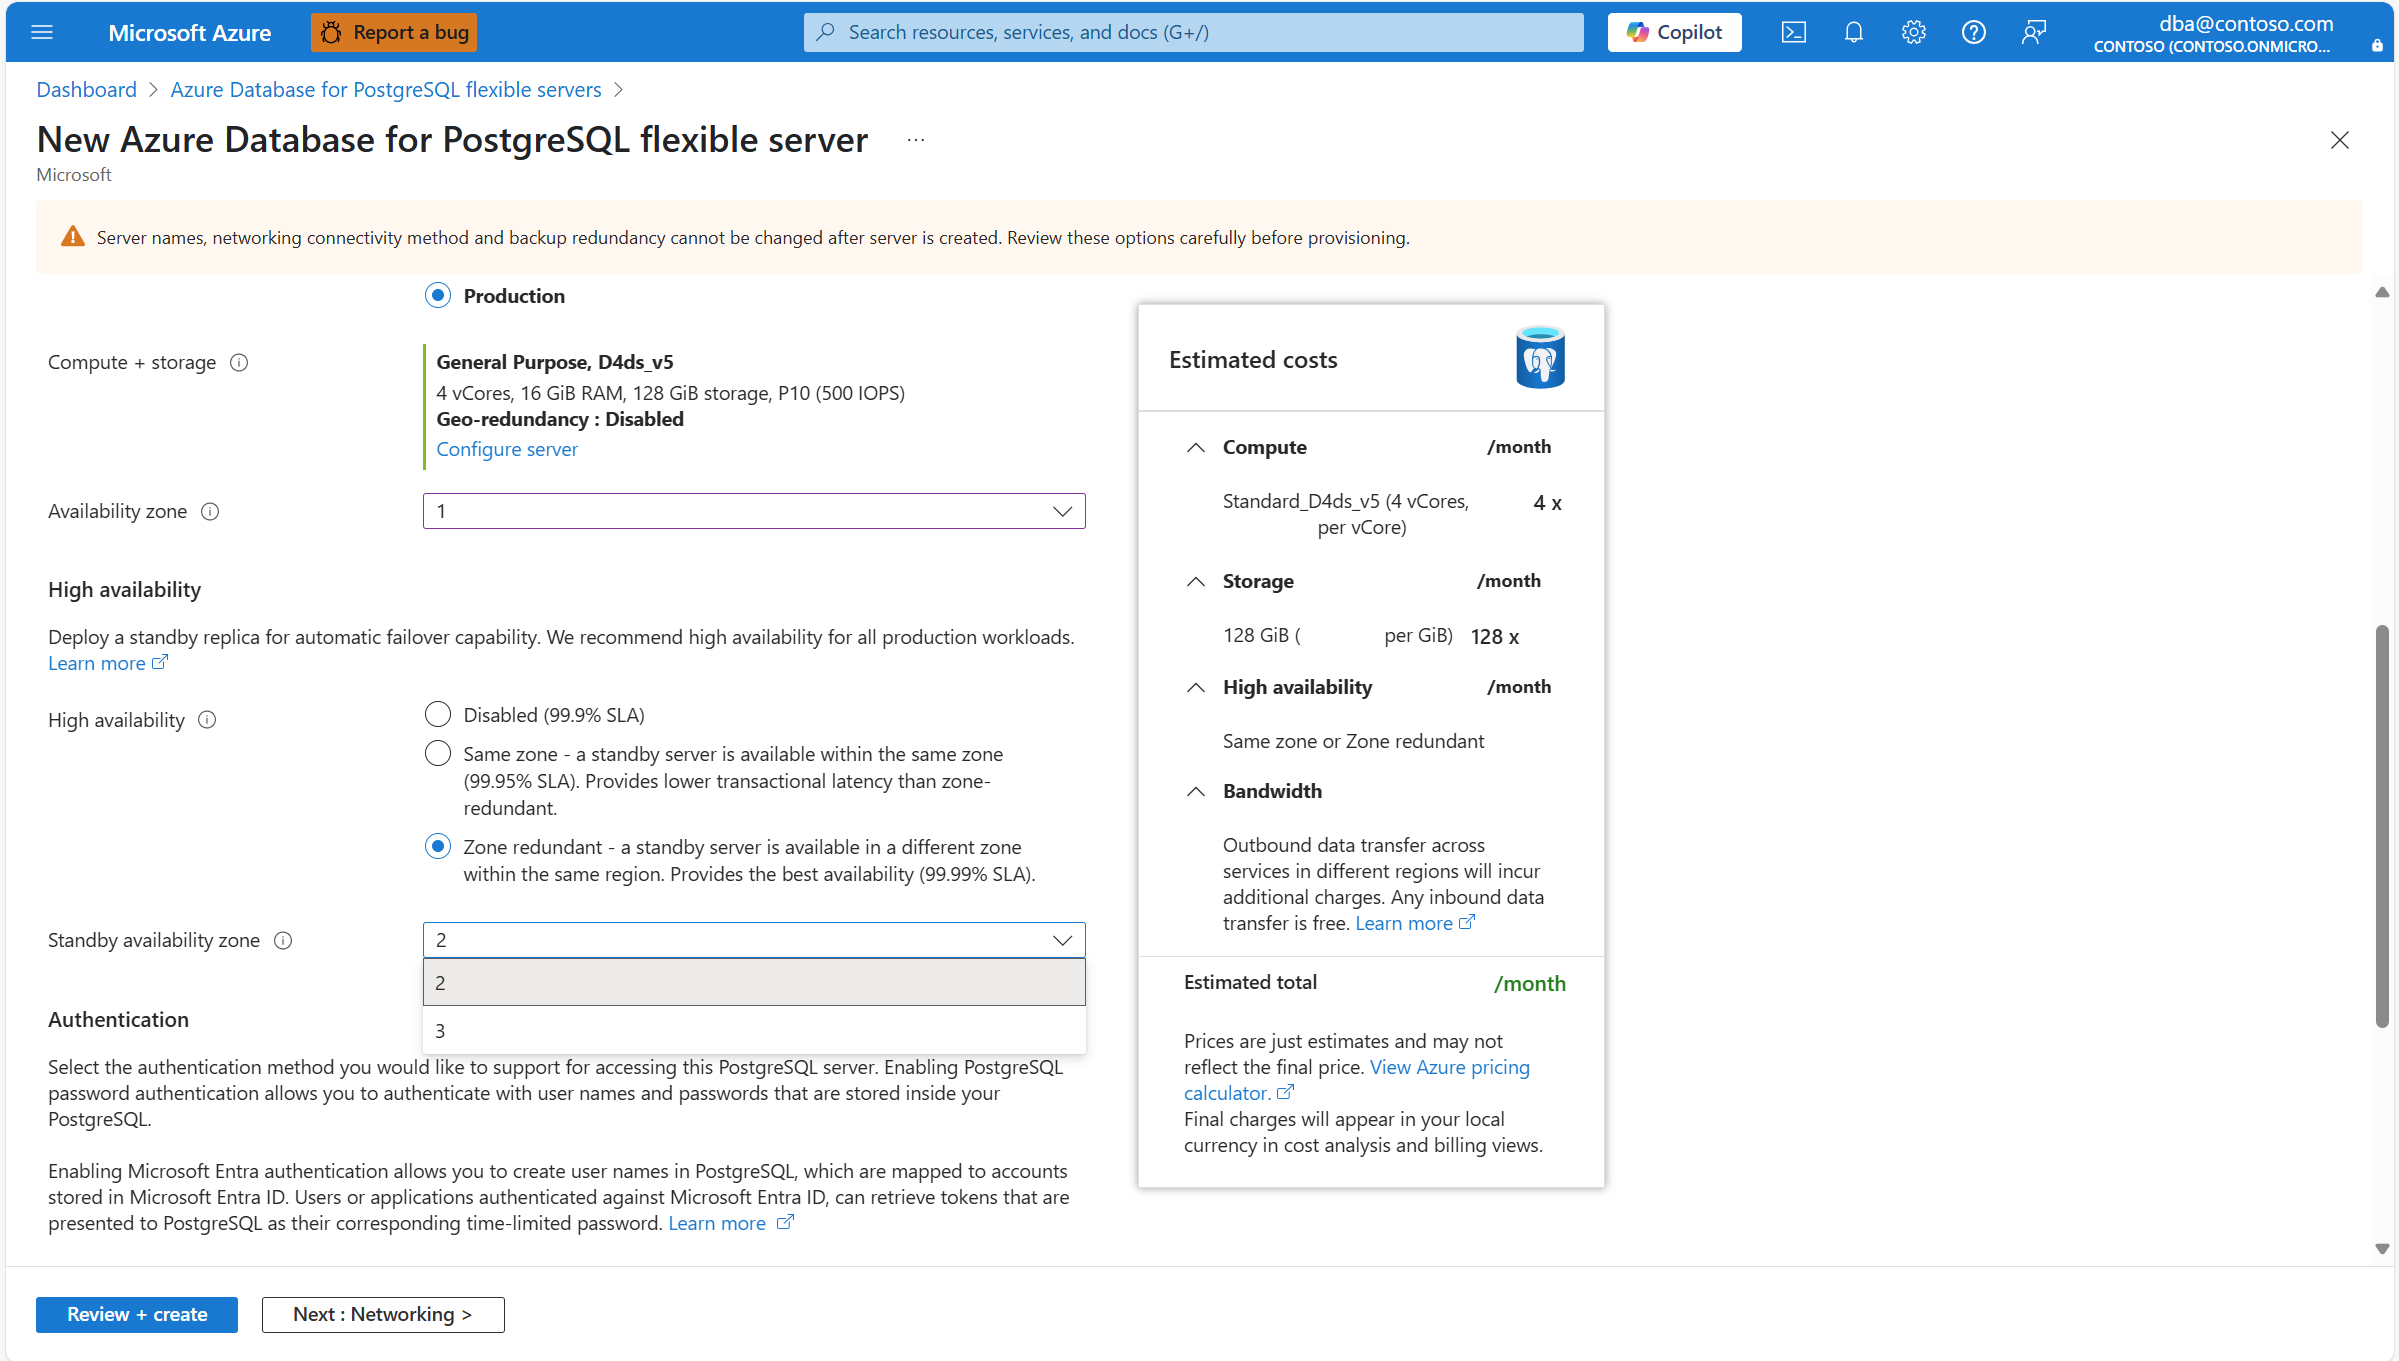2399x1361 pixels.
Task: Open the Availability zone dropdown
Action: pyautogui.click(x=753, y=511)
